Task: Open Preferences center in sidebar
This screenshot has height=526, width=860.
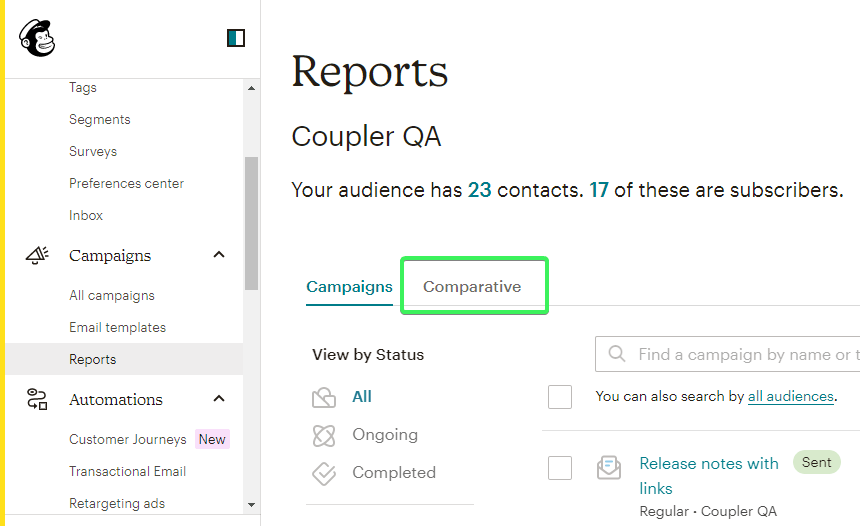Action: (x=127, y=183)
